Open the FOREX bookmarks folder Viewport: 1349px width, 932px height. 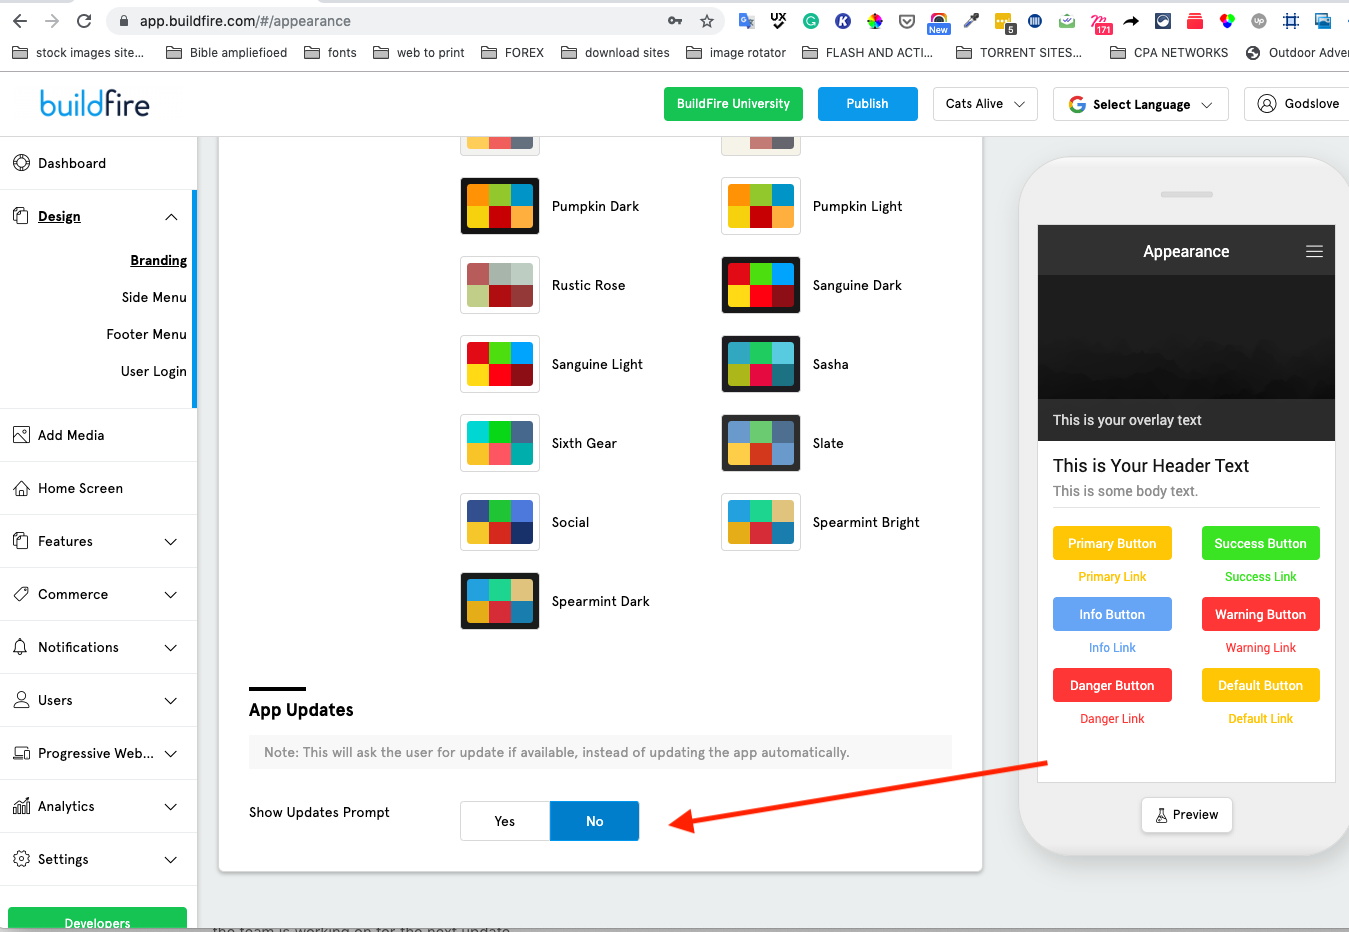pyautogui.click(x=513, y=53)
